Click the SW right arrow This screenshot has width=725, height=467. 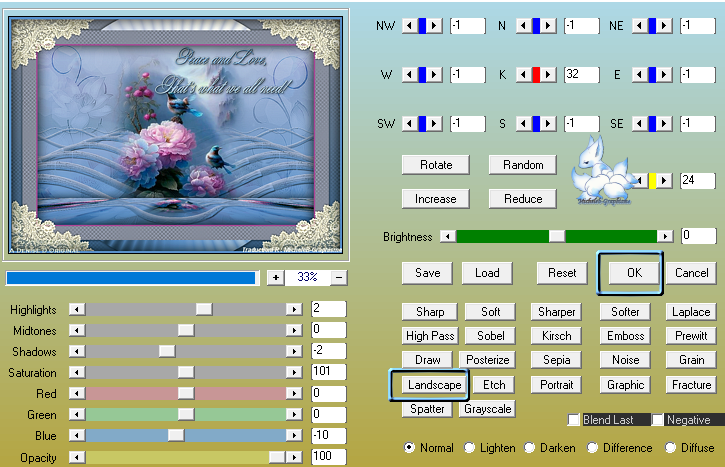tap(434, 123)
